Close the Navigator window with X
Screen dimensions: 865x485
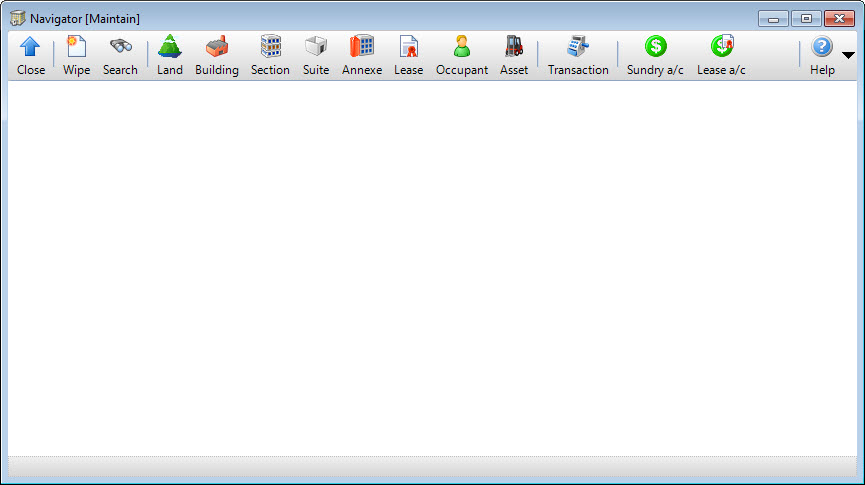coord(839,19)
